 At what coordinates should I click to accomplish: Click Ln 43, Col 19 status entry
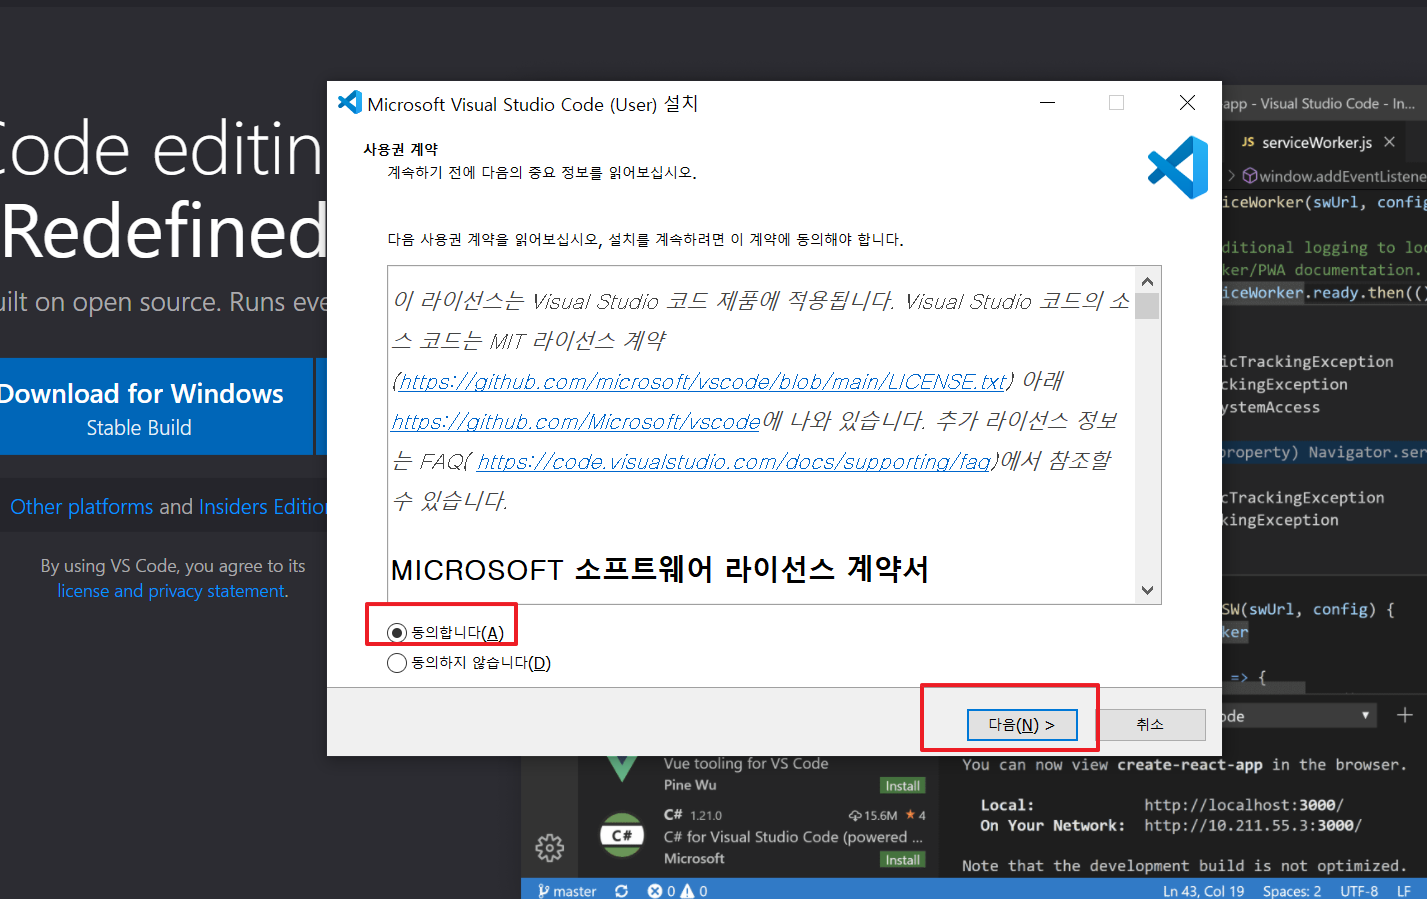pyautogui.click(x=1203, y=891)
